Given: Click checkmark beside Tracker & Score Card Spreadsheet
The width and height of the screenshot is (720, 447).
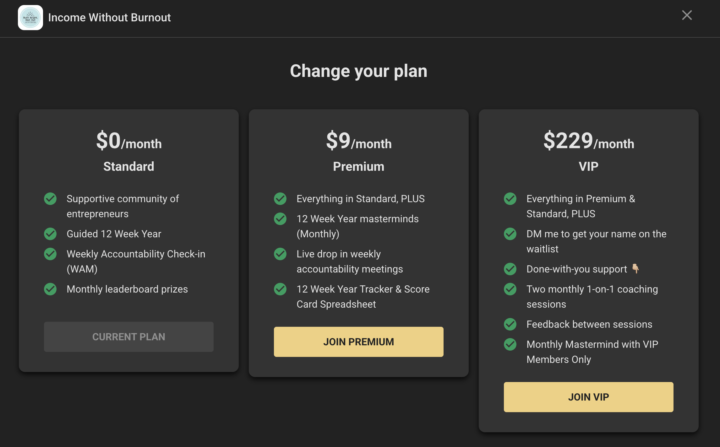Looking at the screenshot, I should click(x=280, y=289).
